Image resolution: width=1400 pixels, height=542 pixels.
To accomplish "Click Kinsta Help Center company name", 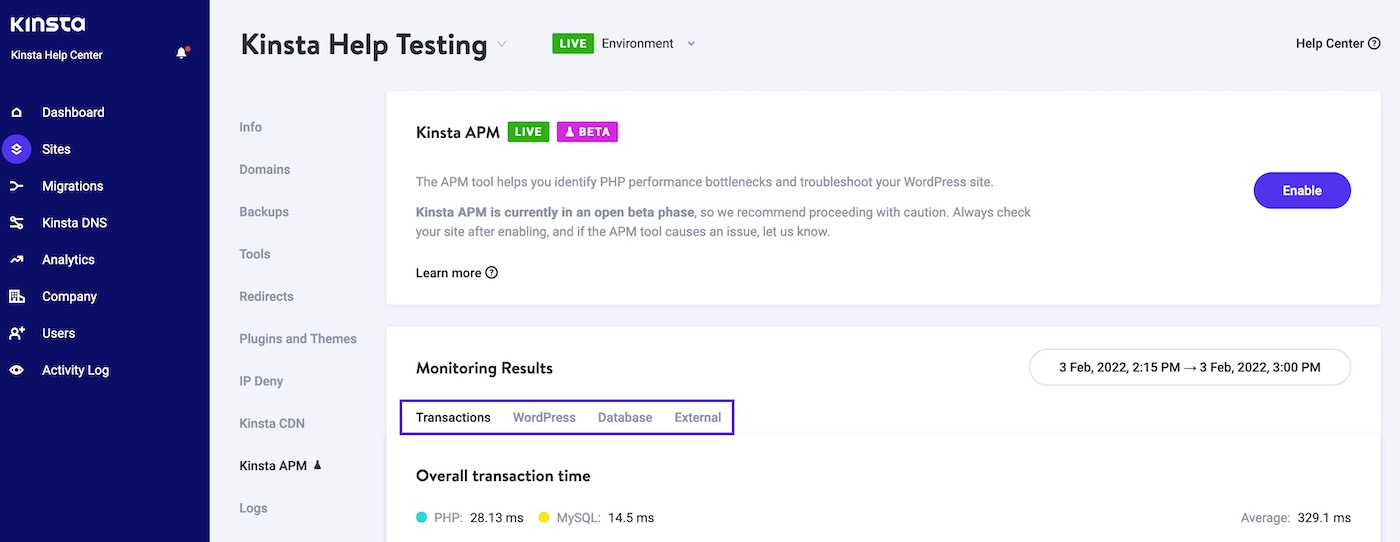I will [57, 55].
